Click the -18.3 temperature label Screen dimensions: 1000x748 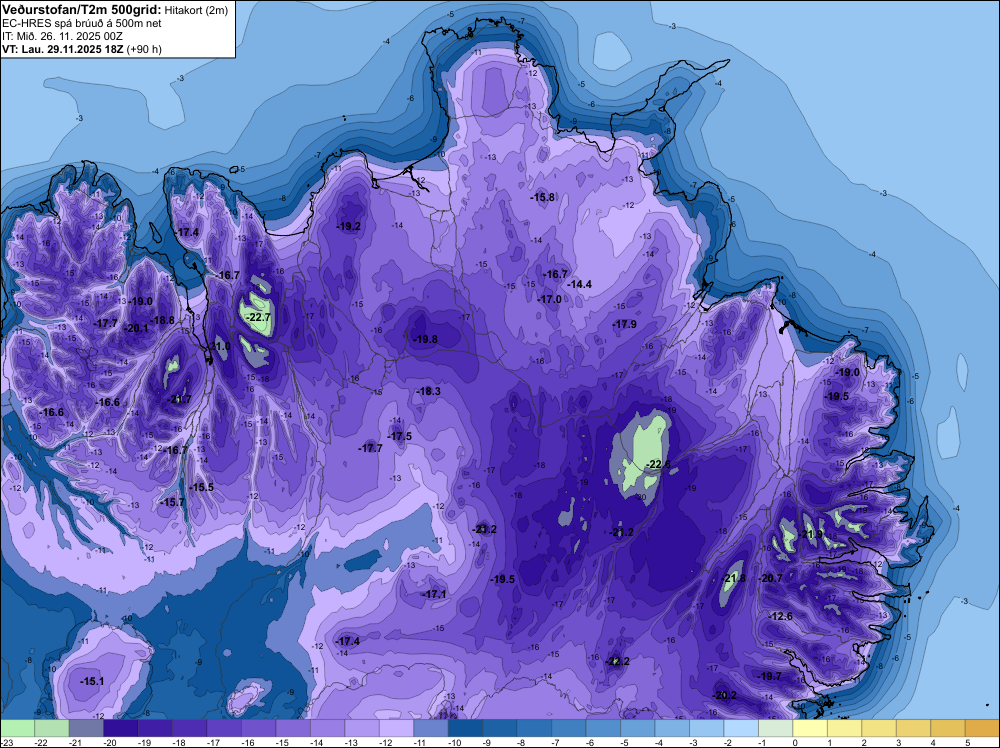tap(429, 392)
